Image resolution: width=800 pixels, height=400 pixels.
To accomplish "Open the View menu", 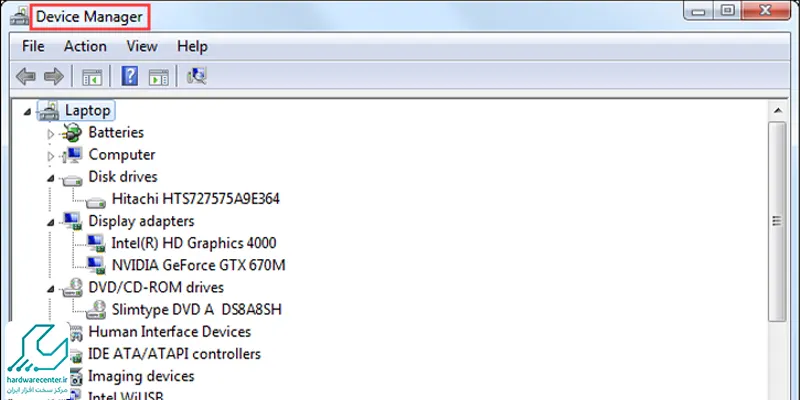I will [142, 46].
